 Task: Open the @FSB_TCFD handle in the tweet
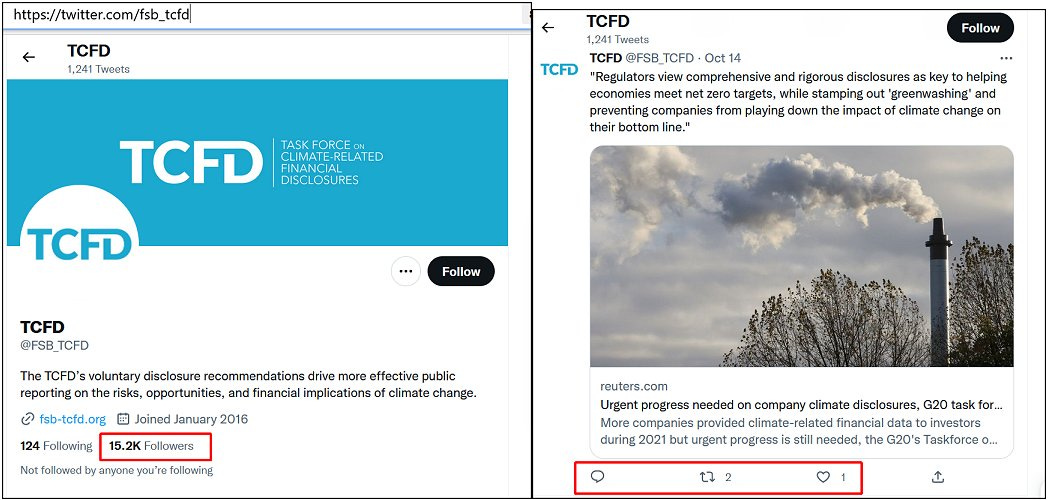660,58
